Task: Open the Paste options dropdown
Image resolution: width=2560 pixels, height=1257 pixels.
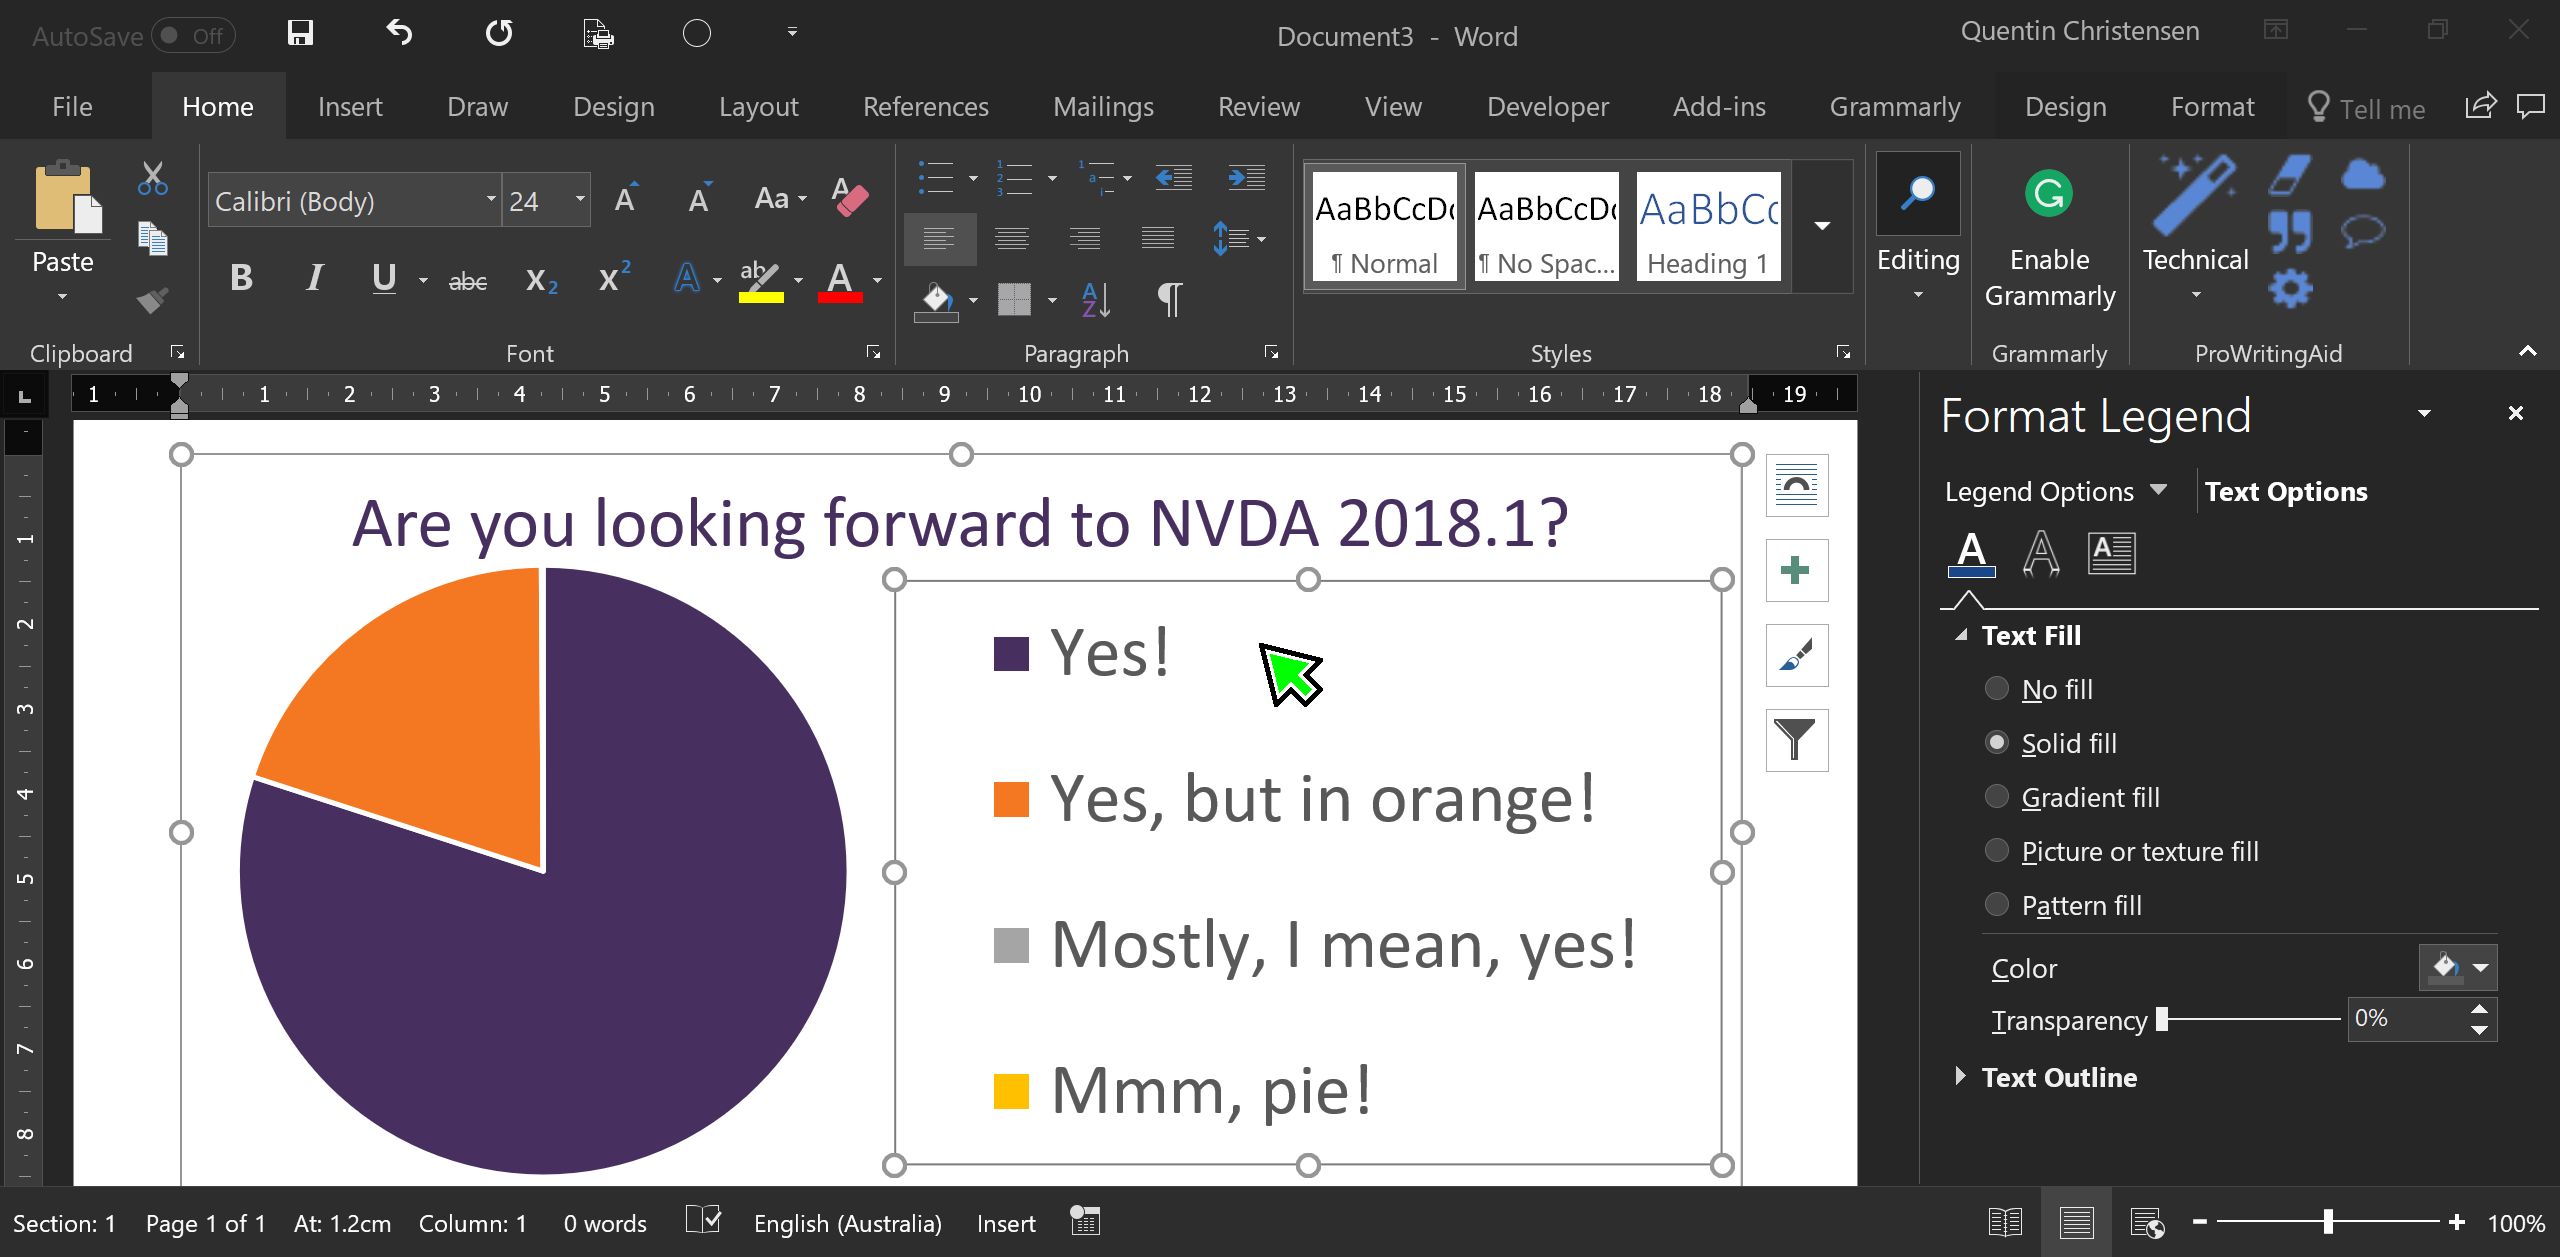Action: point(62,296)
